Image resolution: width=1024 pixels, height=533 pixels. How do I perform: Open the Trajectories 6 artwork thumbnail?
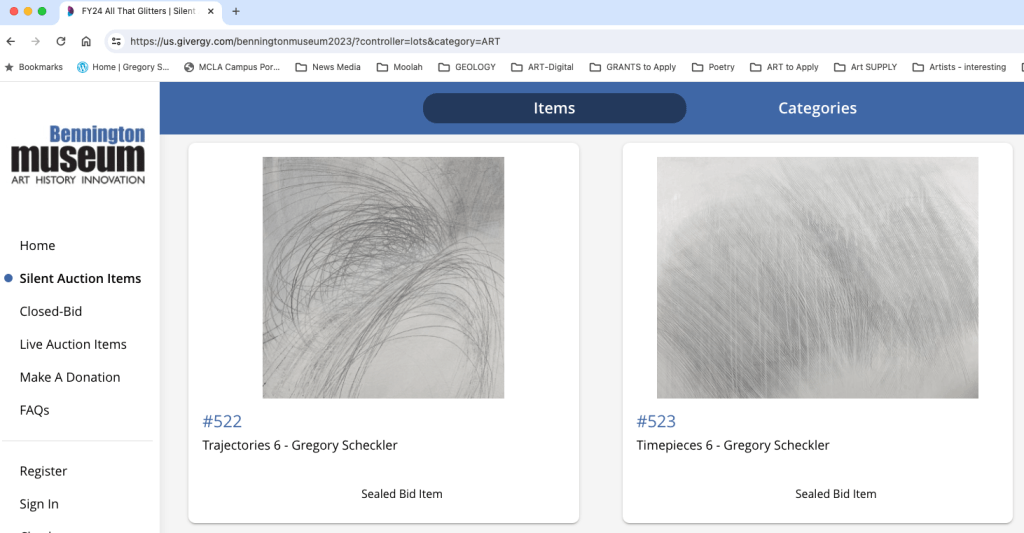coord(383,277)
